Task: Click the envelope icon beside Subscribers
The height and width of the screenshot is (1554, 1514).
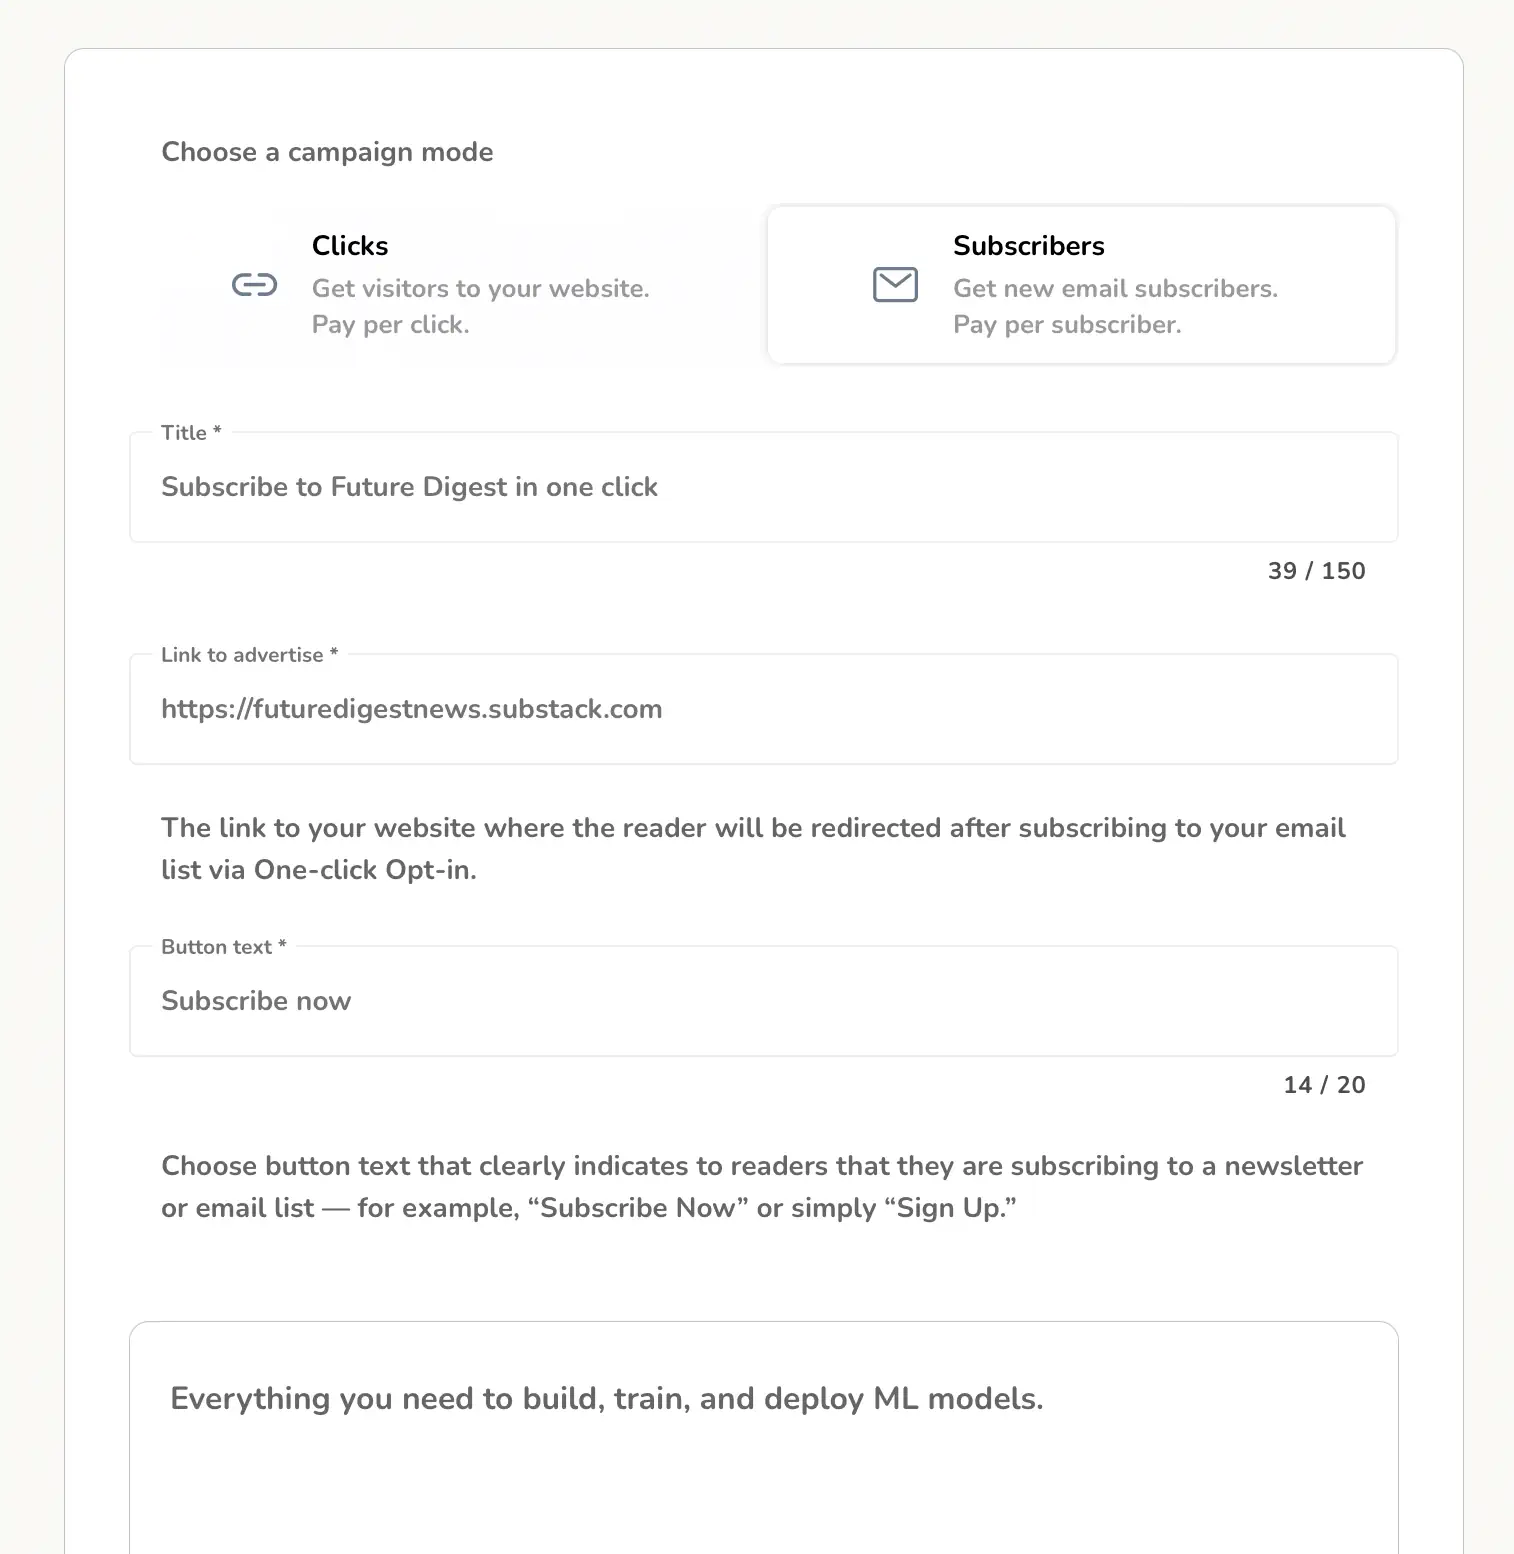Action: (895, 285)
